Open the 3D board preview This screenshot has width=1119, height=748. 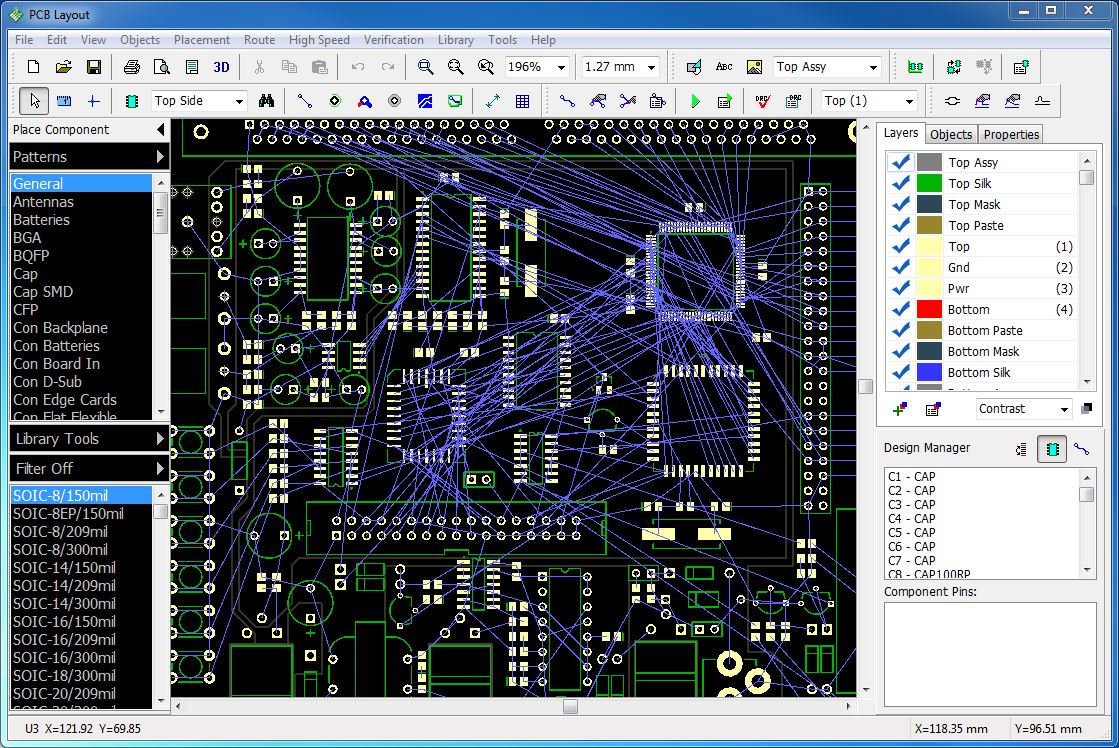point(221,67)
